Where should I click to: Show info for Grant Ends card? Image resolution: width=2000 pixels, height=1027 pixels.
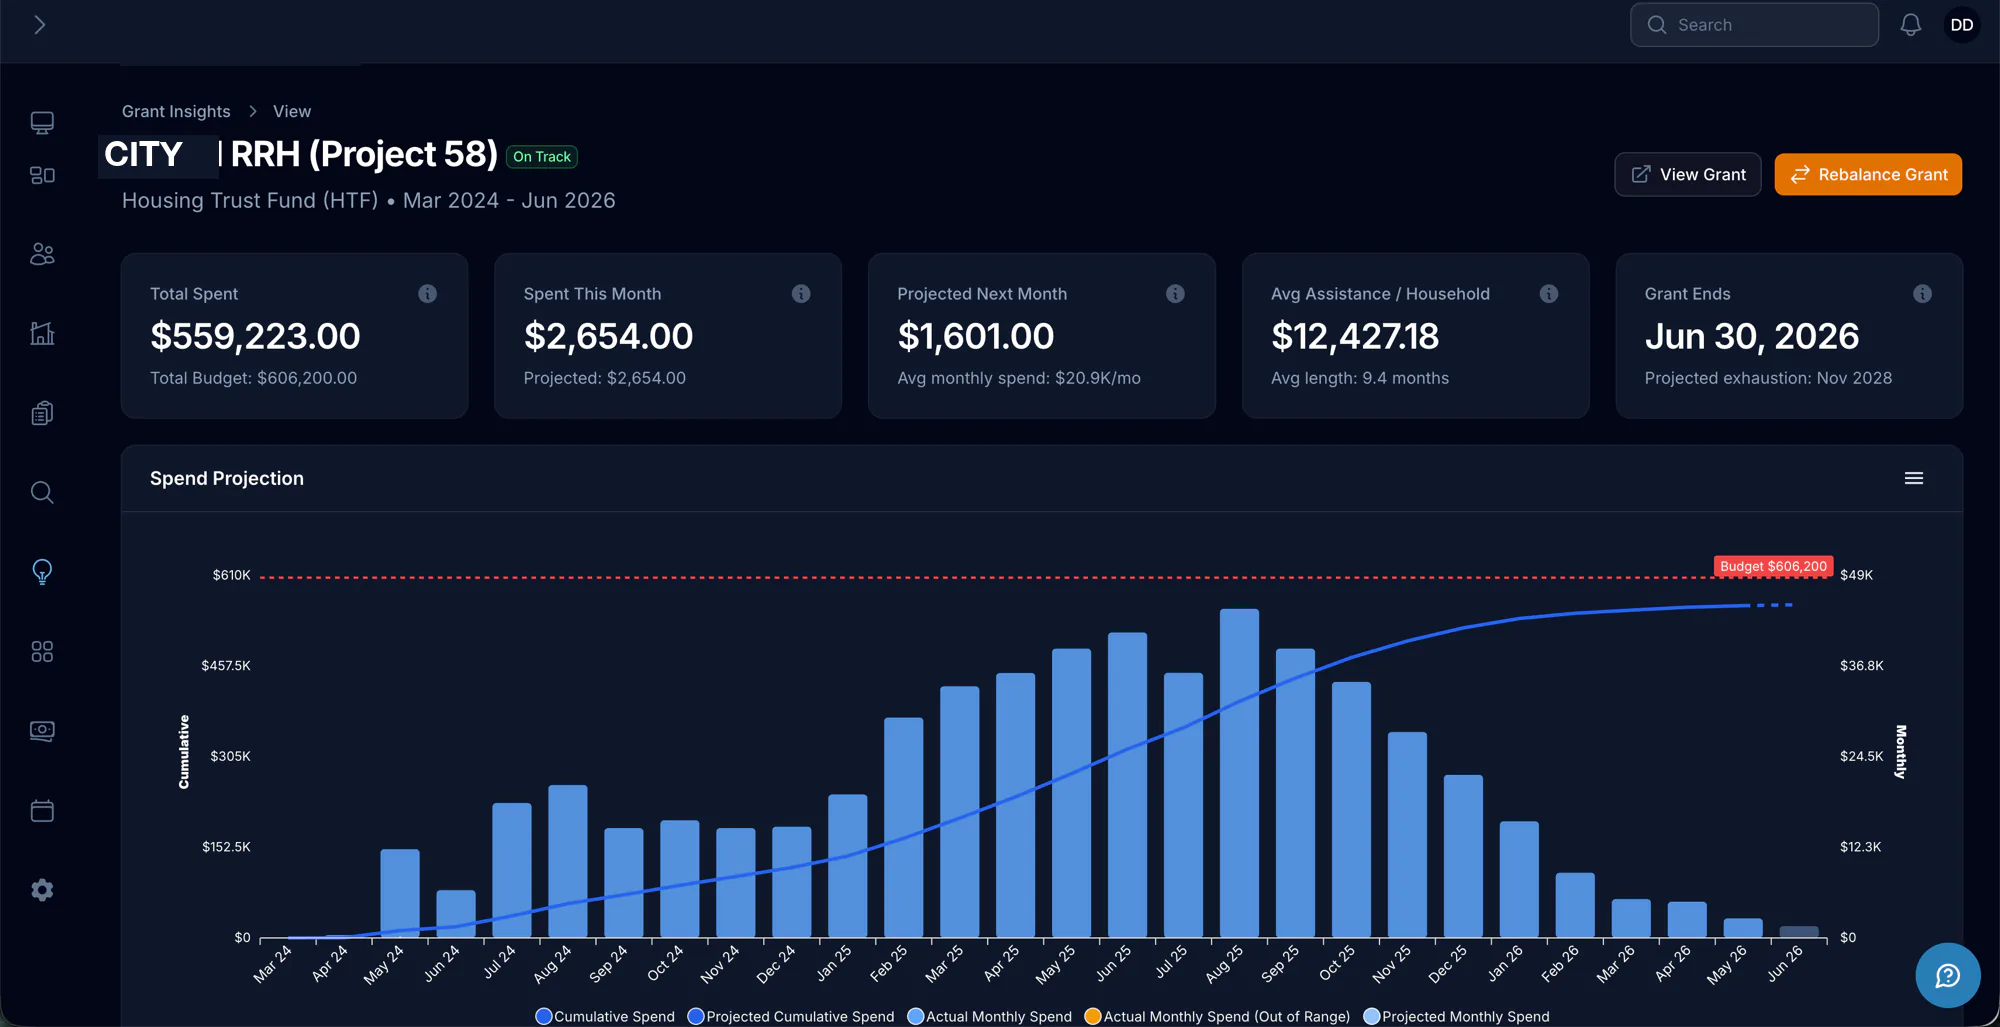point(1922,294)
